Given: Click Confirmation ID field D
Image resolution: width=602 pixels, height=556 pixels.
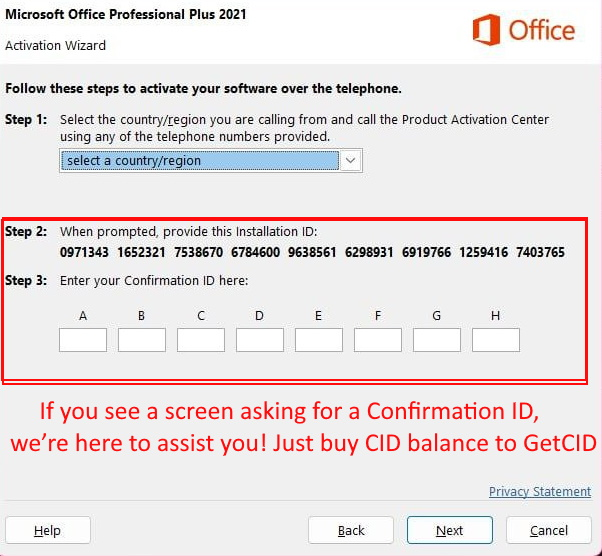Looking at the screenshot, I should (260, 340).
